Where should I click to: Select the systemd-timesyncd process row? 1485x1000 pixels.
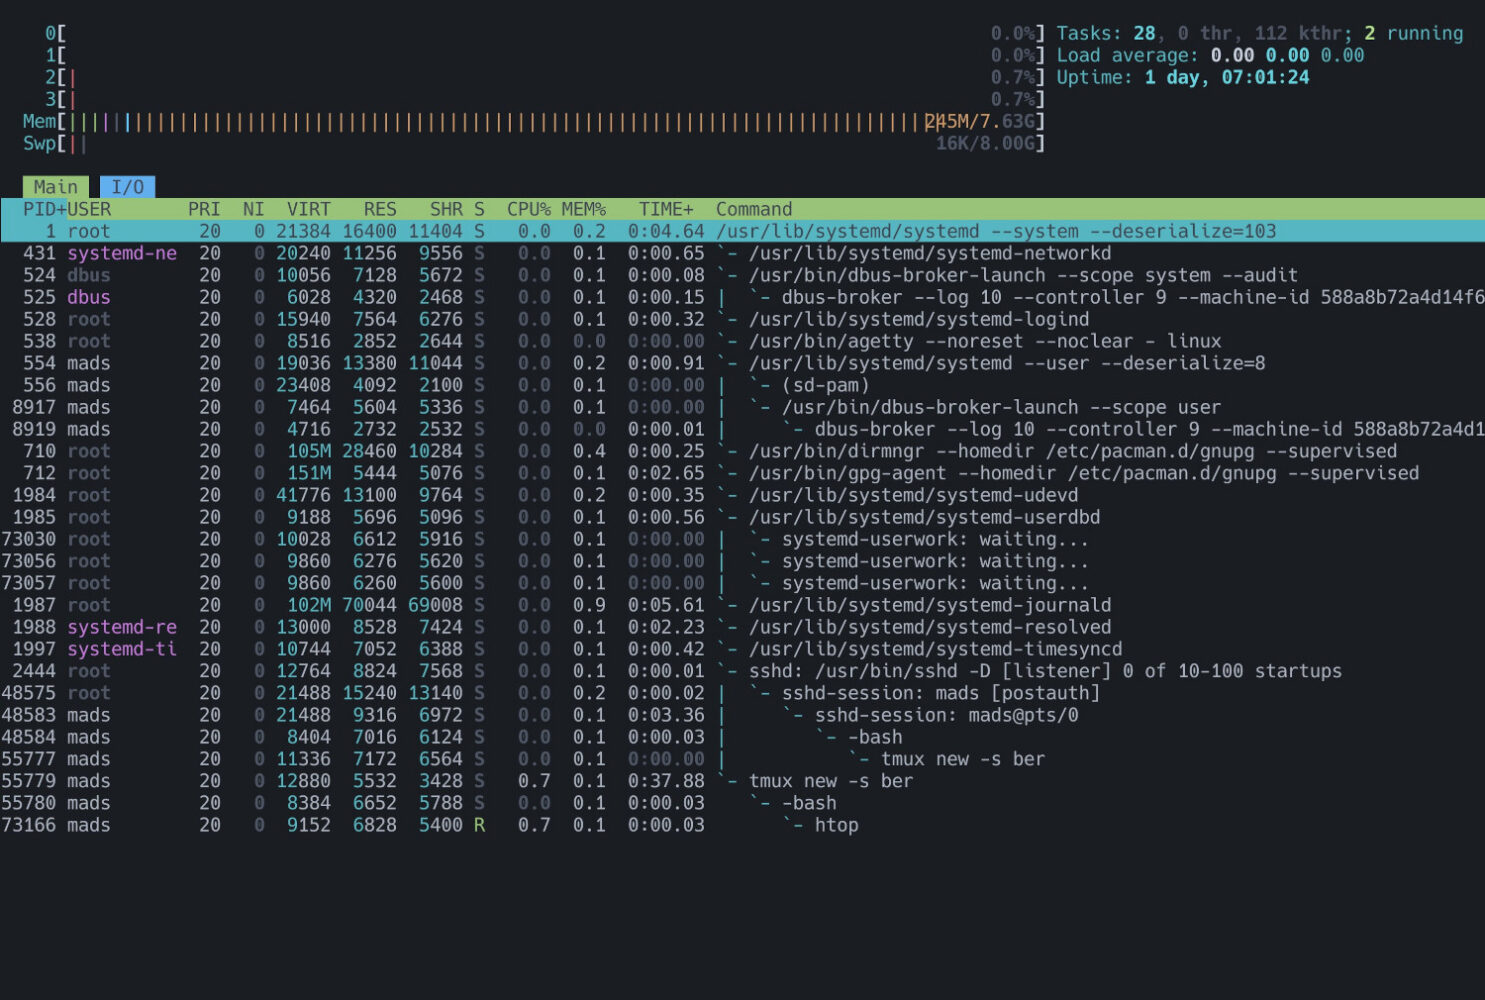tap(742, 649)
